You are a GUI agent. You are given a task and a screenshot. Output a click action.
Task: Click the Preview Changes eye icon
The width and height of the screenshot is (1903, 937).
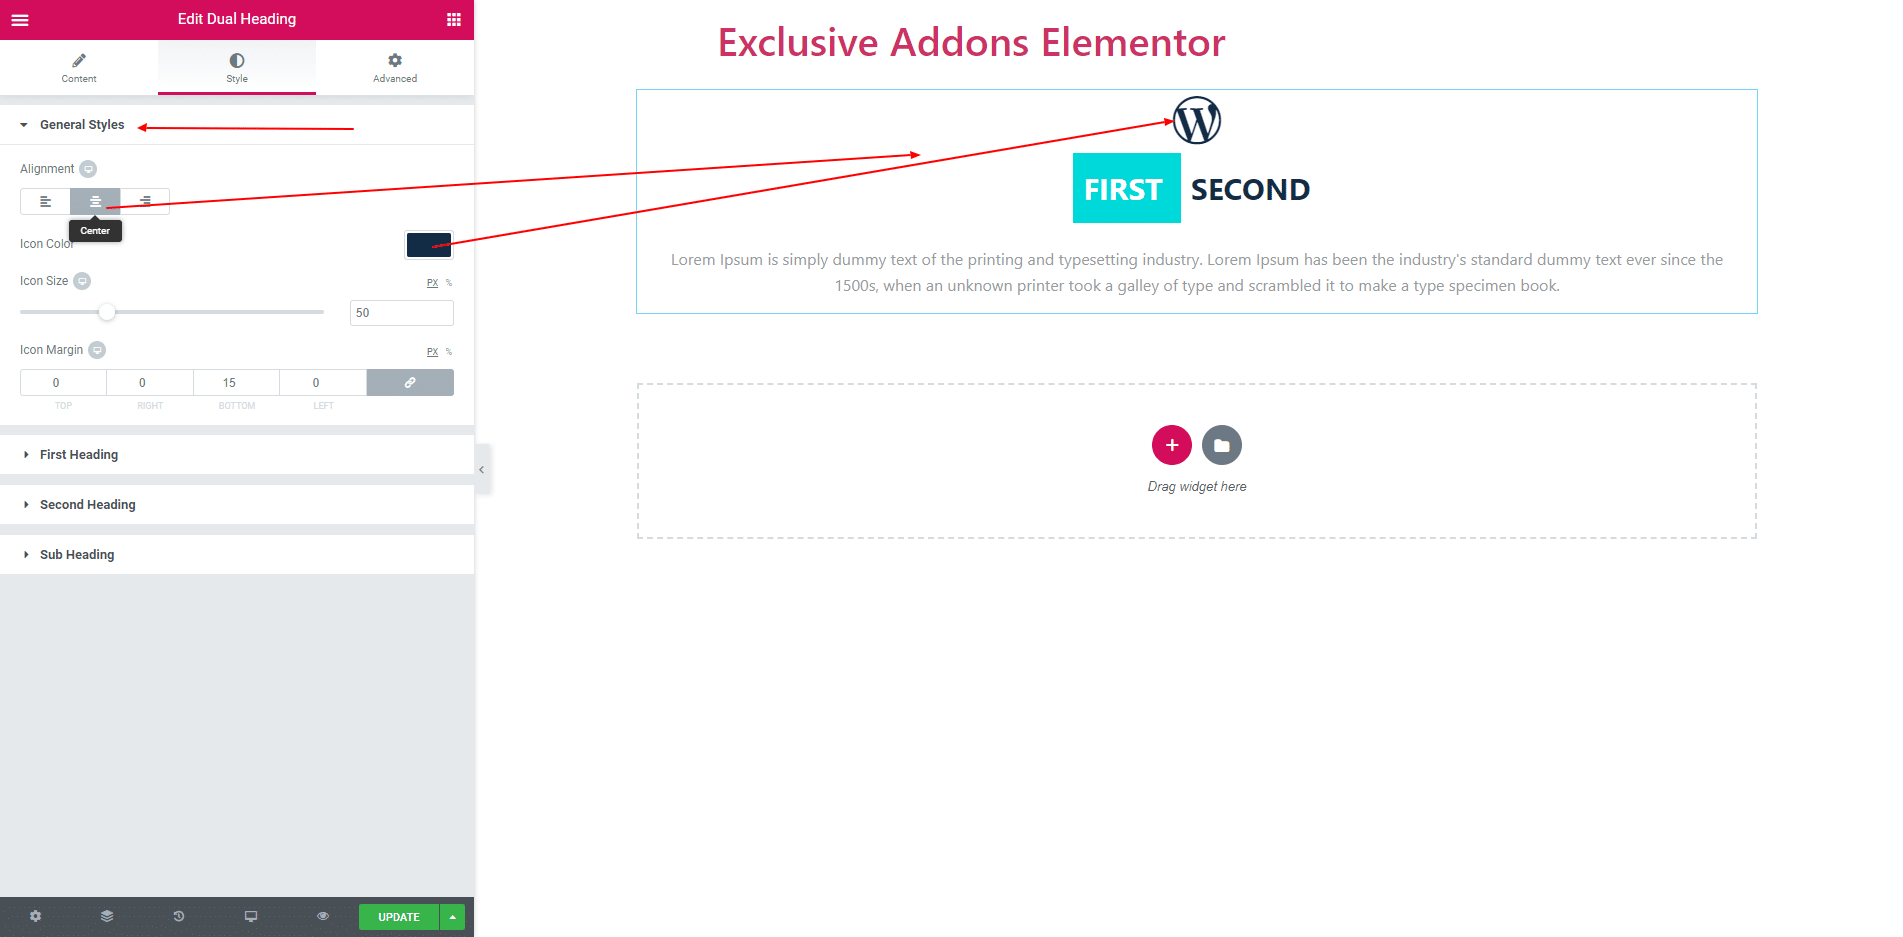click(323, 916)
